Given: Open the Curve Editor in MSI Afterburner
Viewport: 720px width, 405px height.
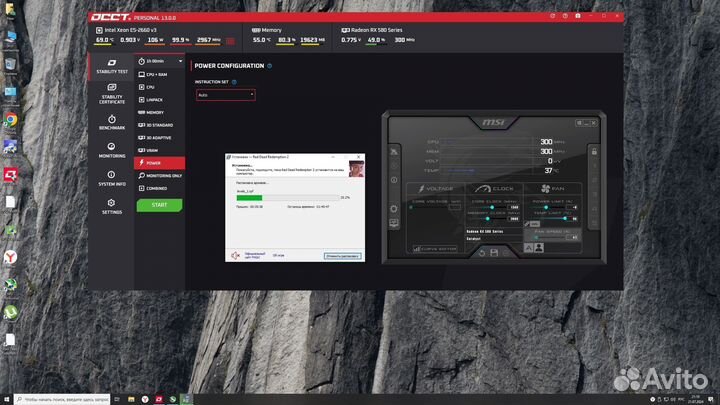Looking at the screenshot, I should [x=435, y=249].
